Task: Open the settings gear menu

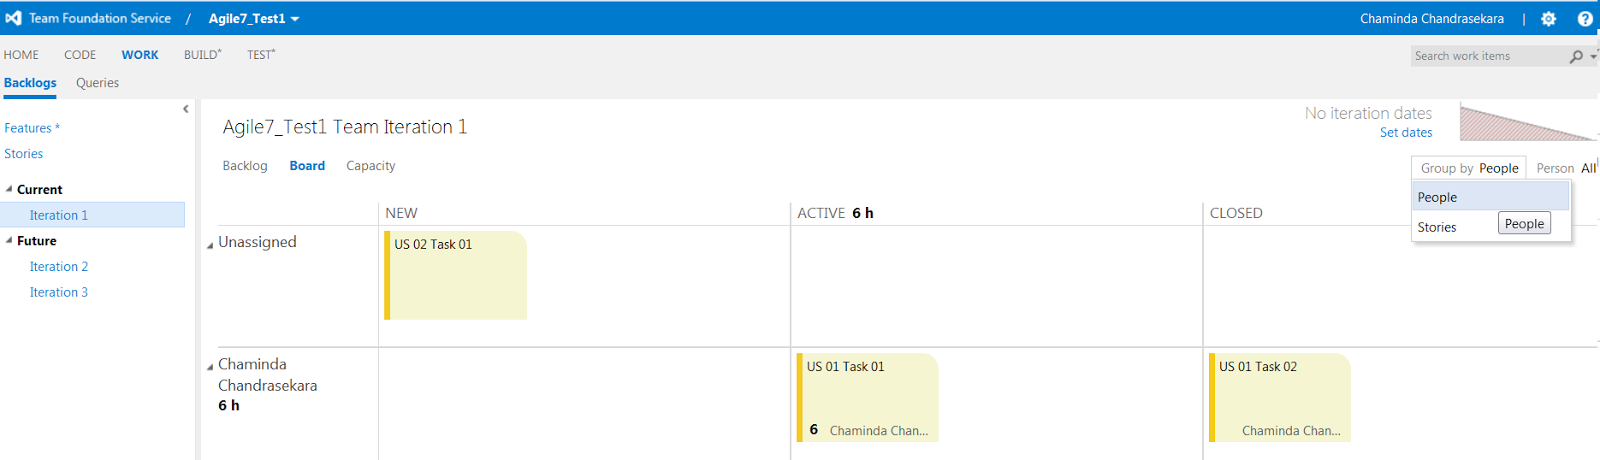Action: point(1548,19)
